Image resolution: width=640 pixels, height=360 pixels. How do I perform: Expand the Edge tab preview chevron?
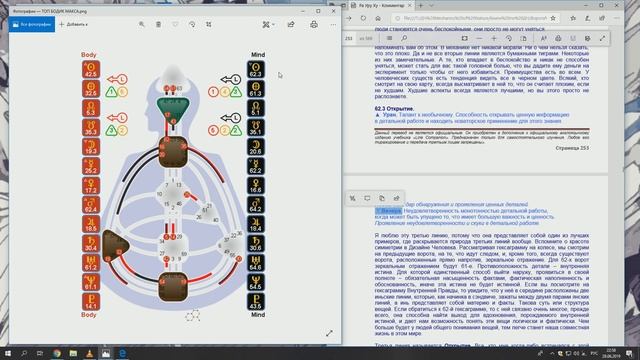click(x=431, y=6)
